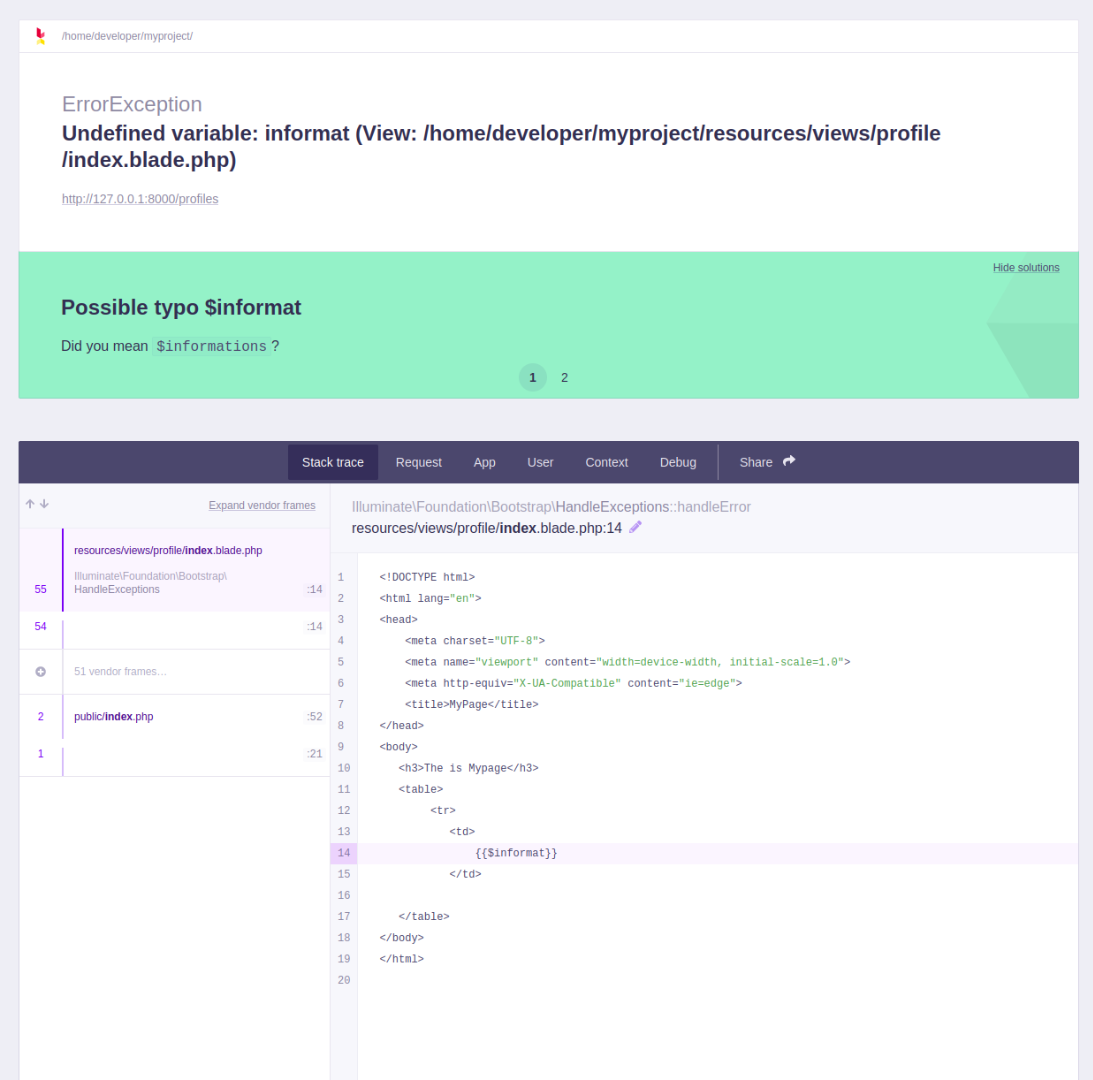Click the Ignition flame logo
Image resolution: width=1093 pixels, height=1080 pixels.
40,36
